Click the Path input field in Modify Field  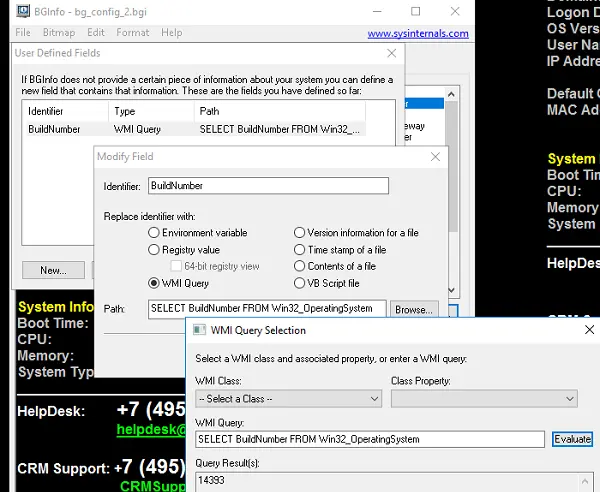coord(267,309)
